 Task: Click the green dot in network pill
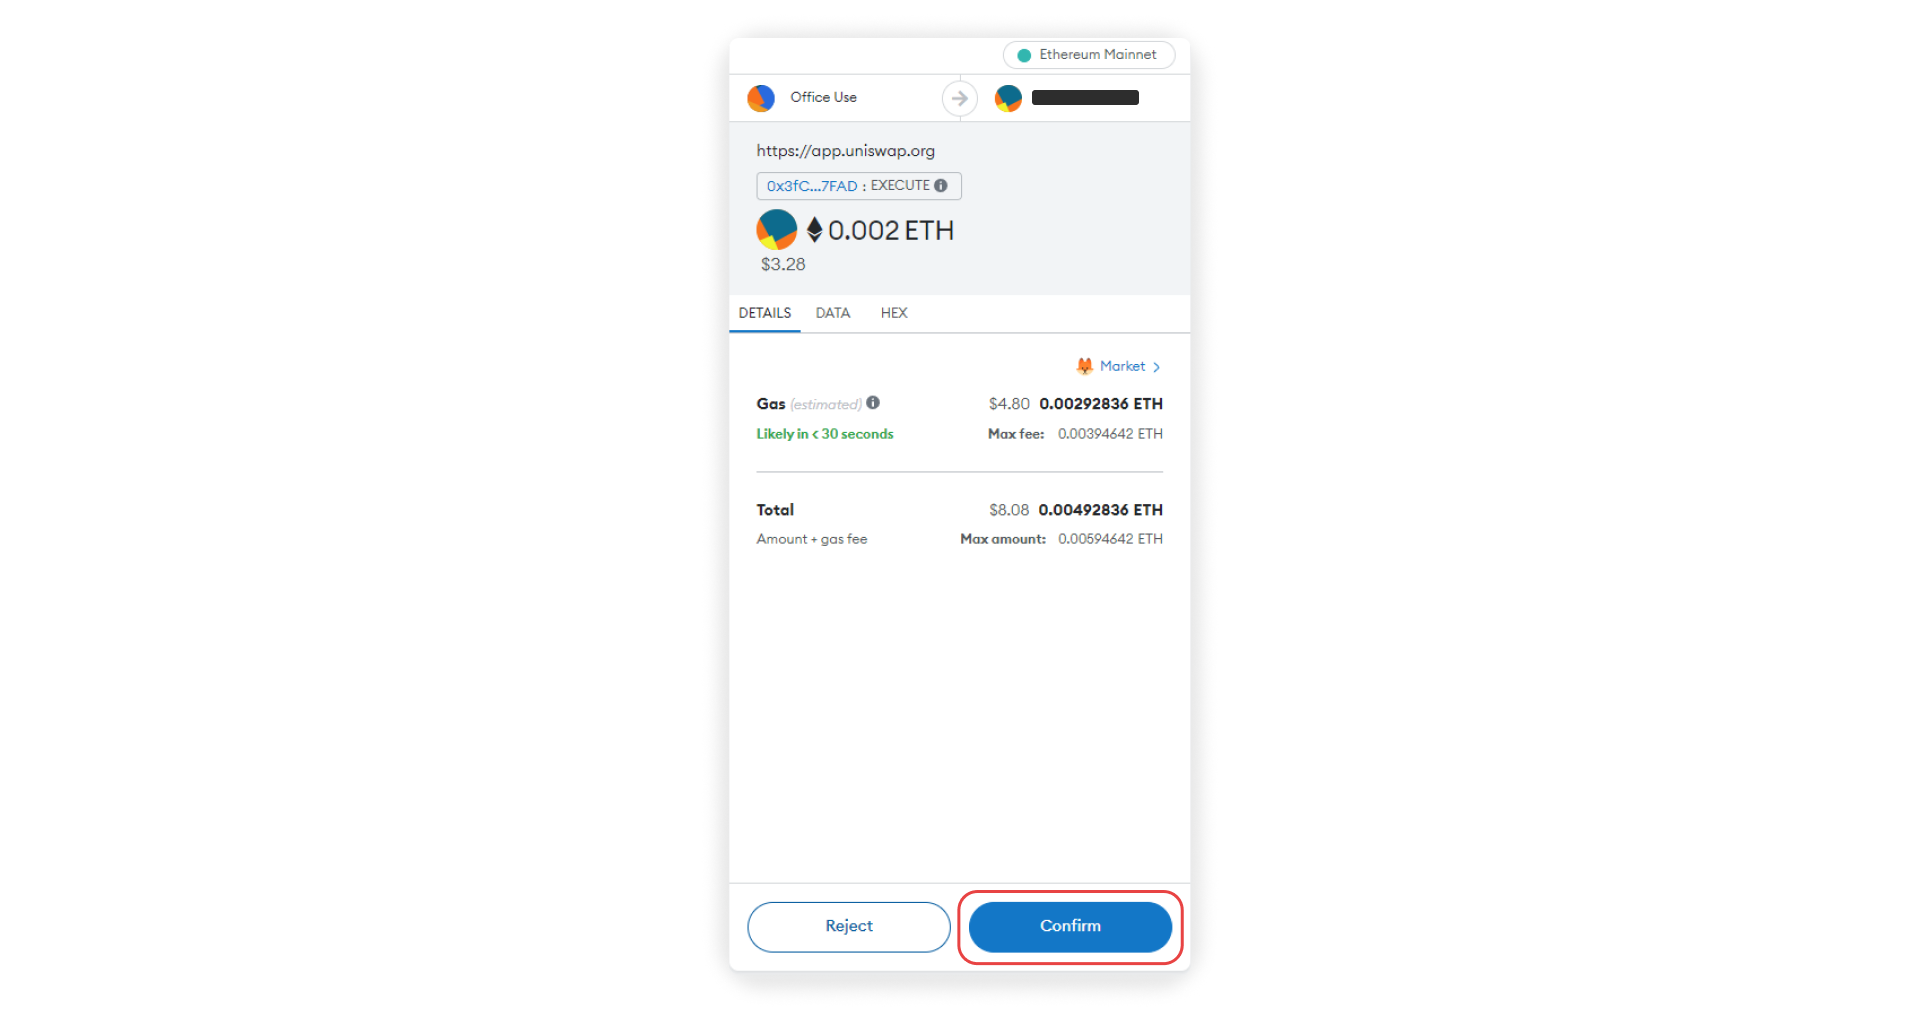(1024, 55)
